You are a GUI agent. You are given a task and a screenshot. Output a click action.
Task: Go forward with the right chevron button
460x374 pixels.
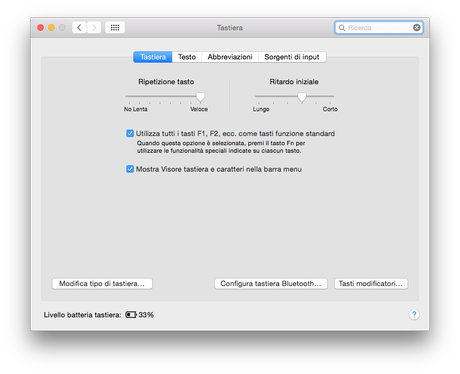[x=94, y=27]
